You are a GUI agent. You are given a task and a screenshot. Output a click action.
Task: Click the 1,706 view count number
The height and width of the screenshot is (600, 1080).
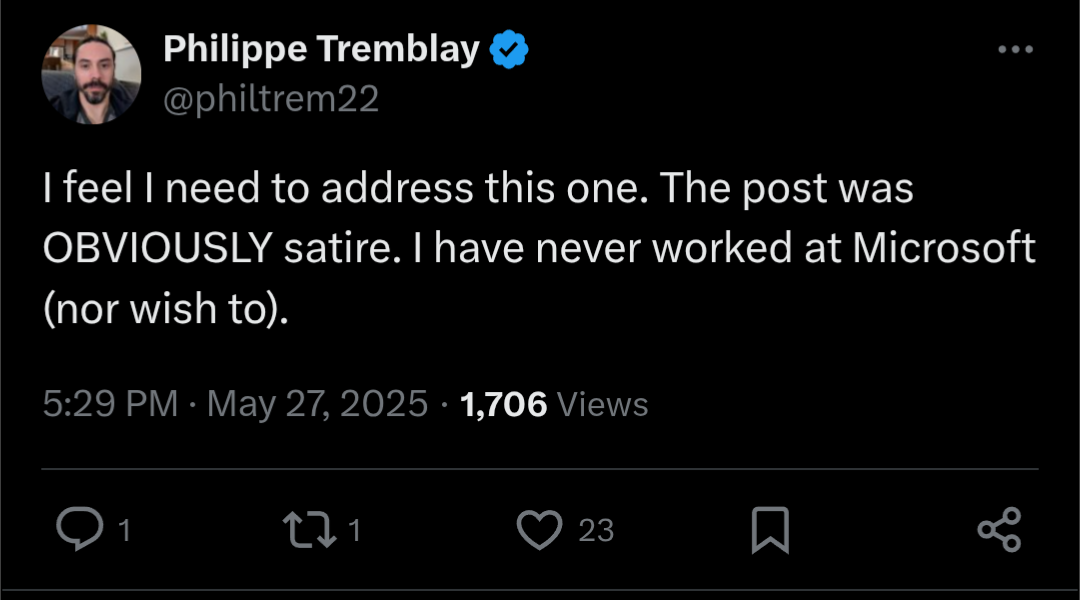(x=503, y=404)
